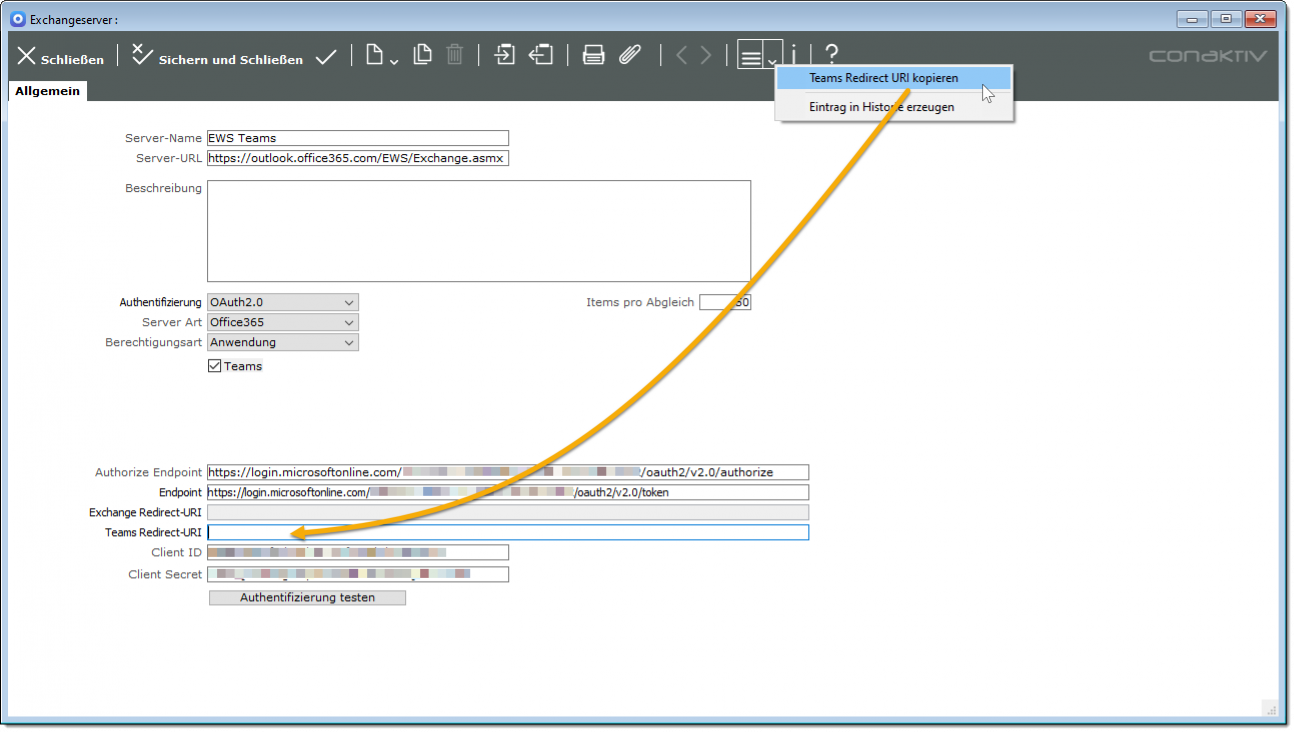Open the Berechtigungsart dropdown
The width and height of the screenshot is (1294, 732).
282,342
